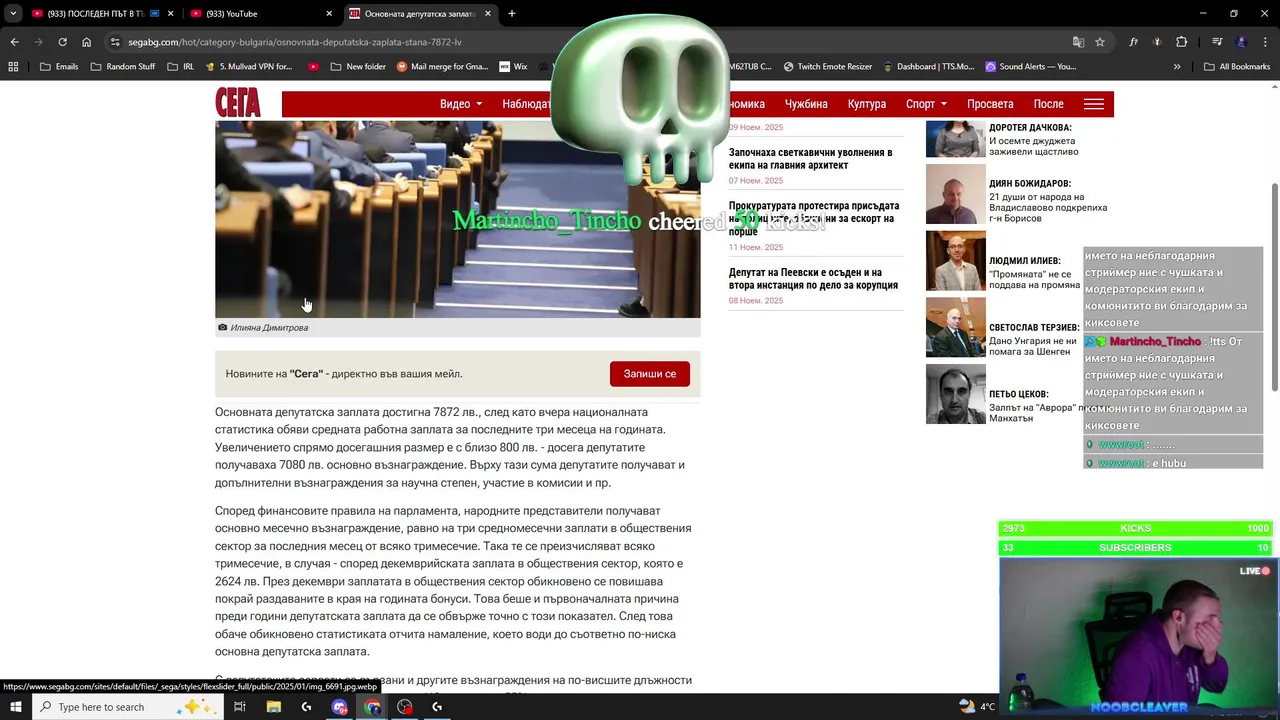Click the page vertical scrollbar thumb
Screen dimensions: 1280x720
[1274, 288]
